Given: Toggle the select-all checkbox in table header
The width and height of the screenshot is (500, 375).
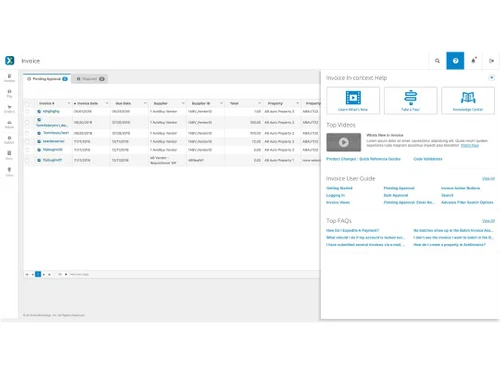Looking at the screenshot, I should click(27, 103).
